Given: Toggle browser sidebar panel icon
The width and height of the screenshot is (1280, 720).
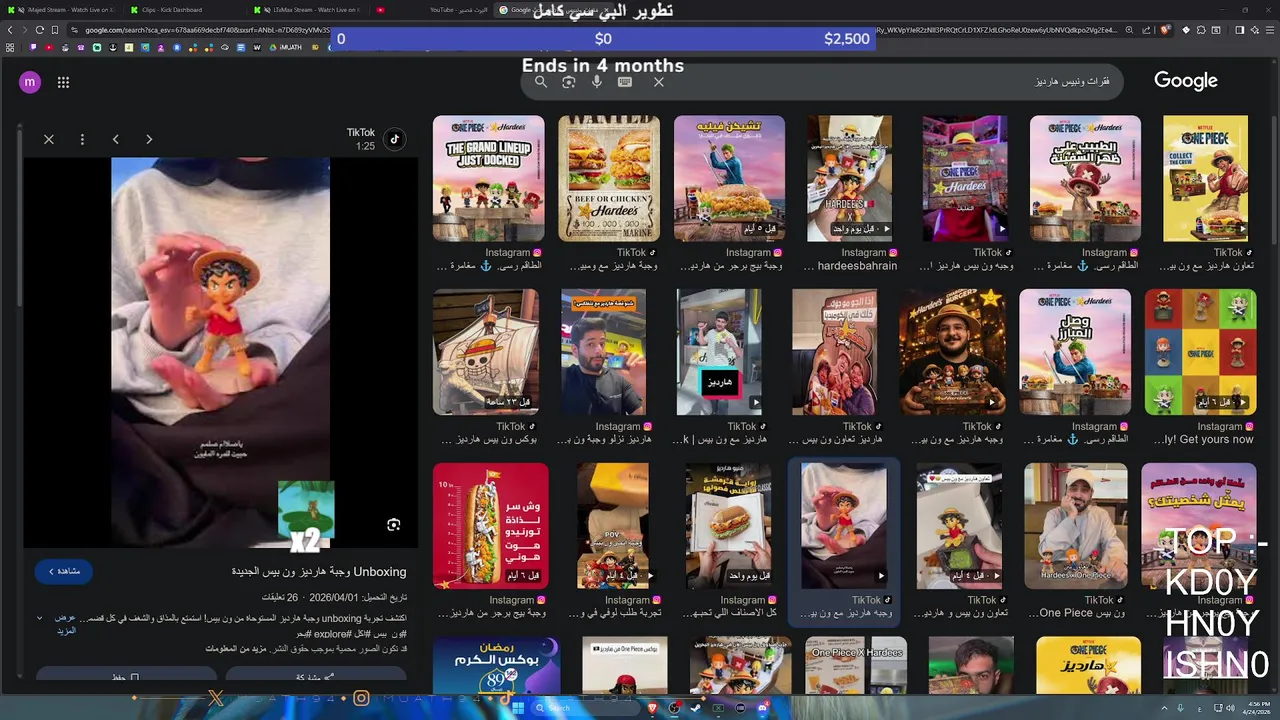Looking at the screenshot, I should [1239, 30].
